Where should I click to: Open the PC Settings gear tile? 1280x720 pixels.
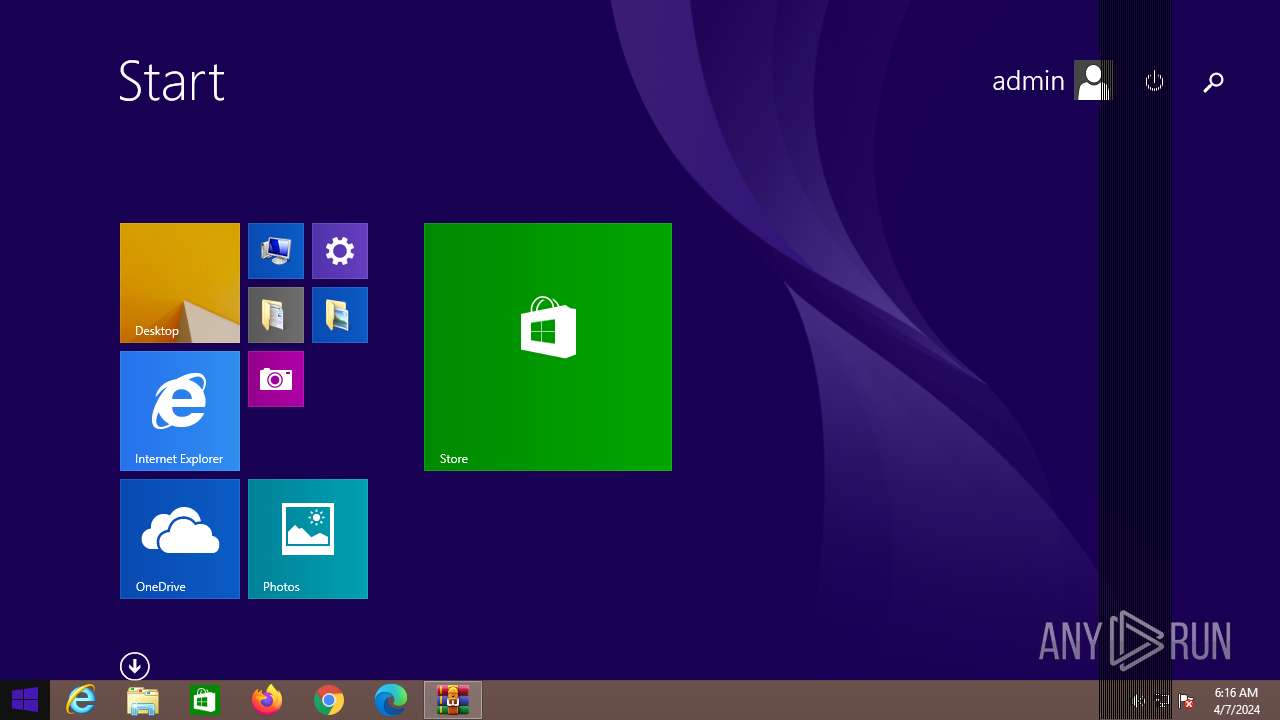coord(340,251)
